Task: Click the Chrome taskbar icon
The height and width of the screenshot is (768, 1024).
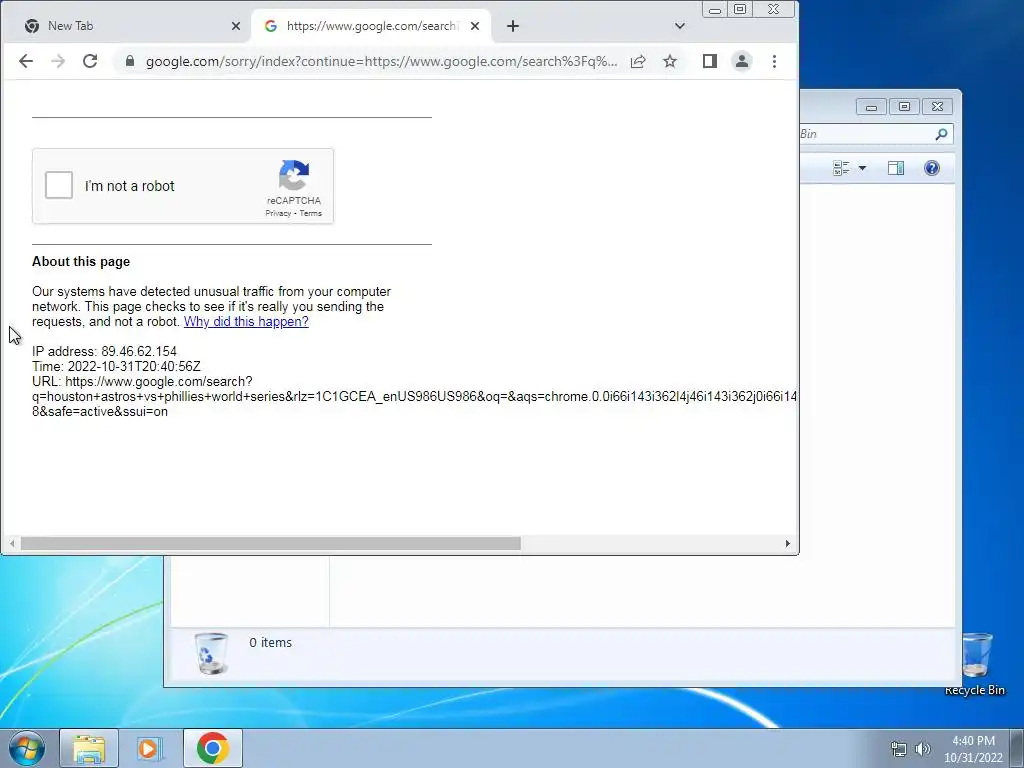Action: pyautogui.click(x=213, y=748)
